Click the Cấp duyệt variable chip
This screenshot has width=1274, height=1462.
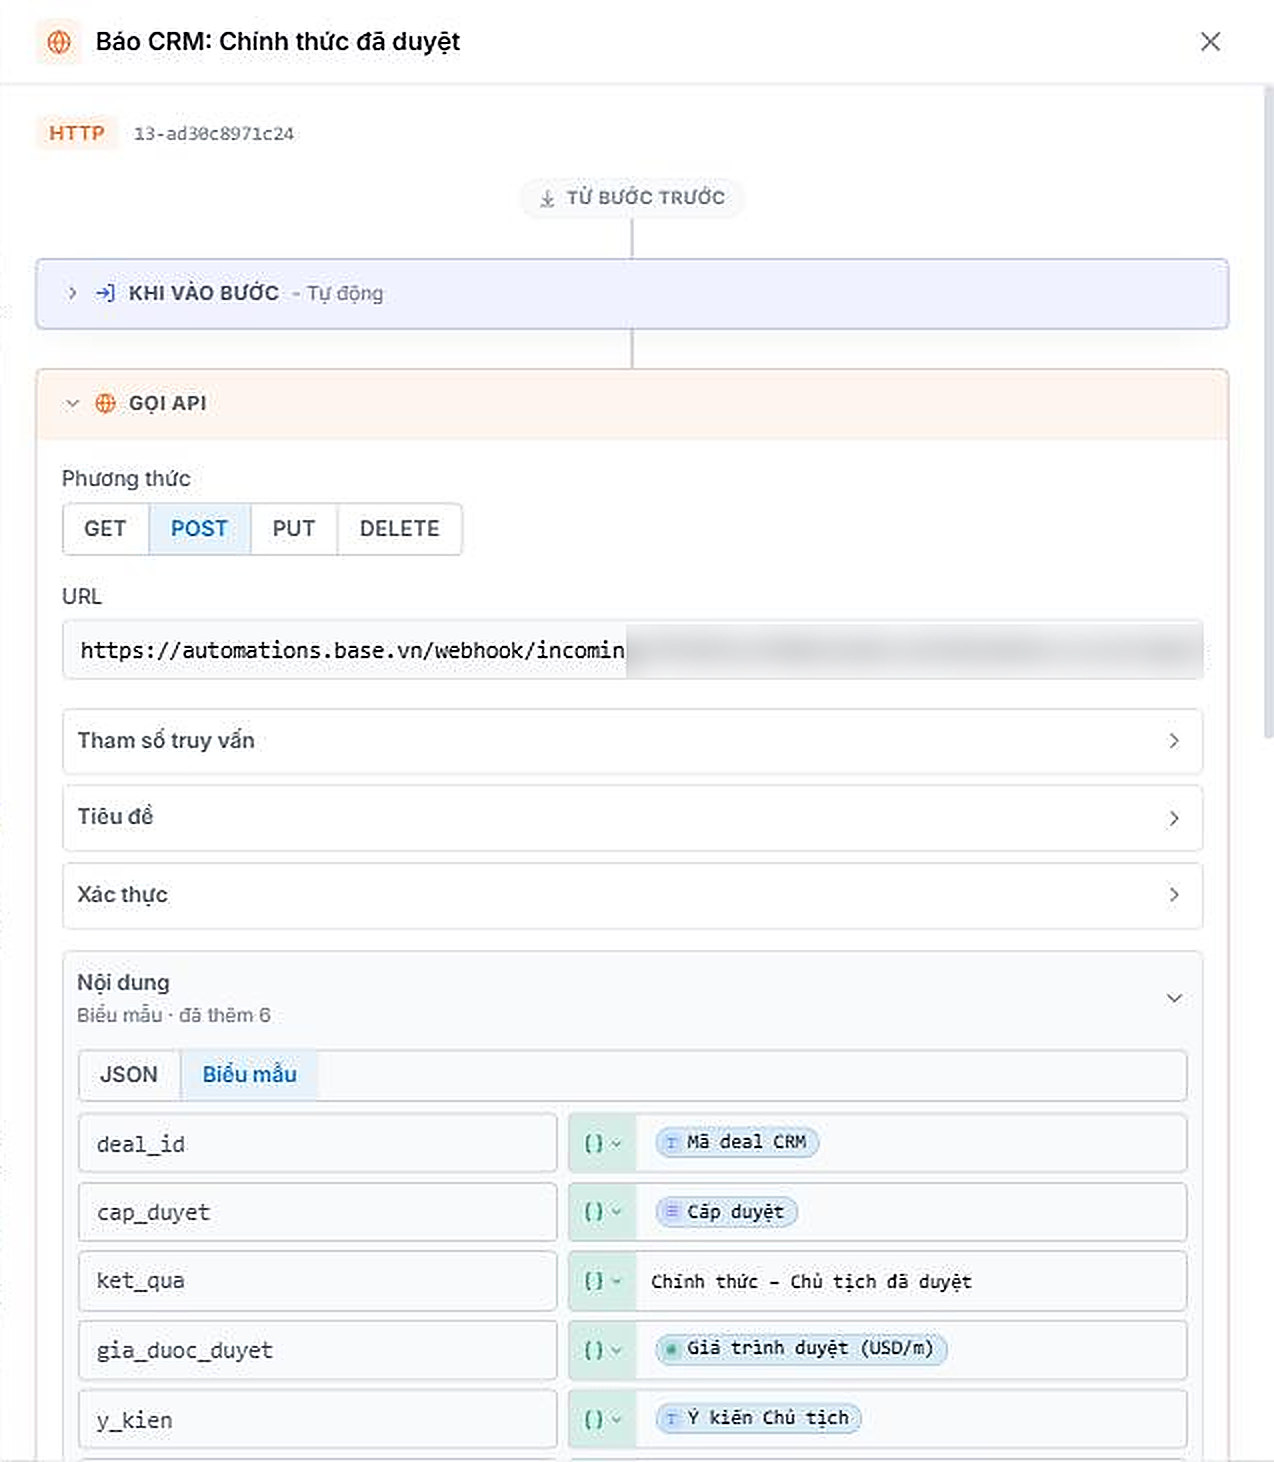point(726,1212)
